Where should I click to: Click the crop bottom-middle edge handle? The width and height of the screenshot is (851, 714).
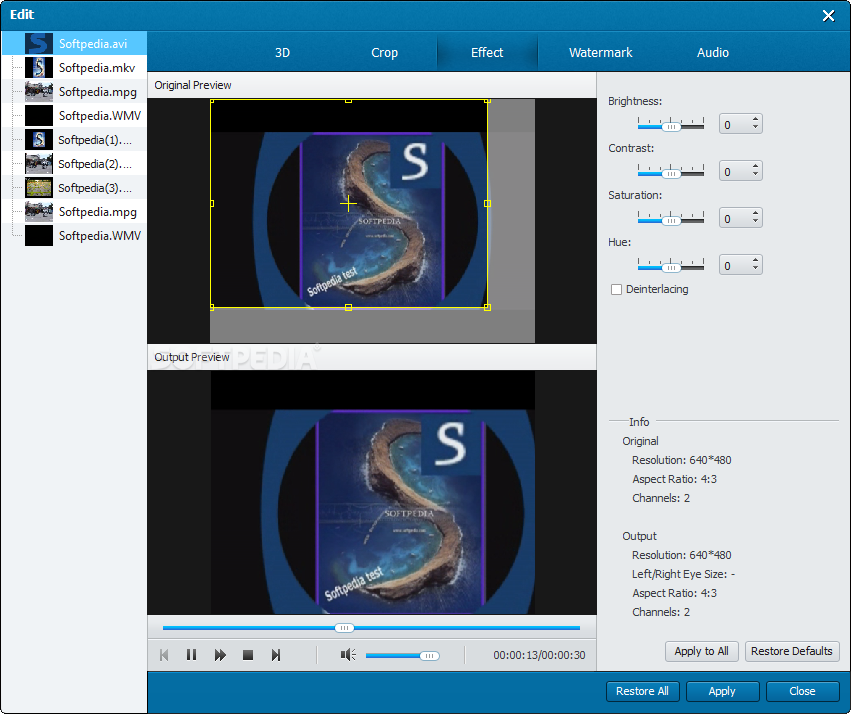click(x=348, y=307)
